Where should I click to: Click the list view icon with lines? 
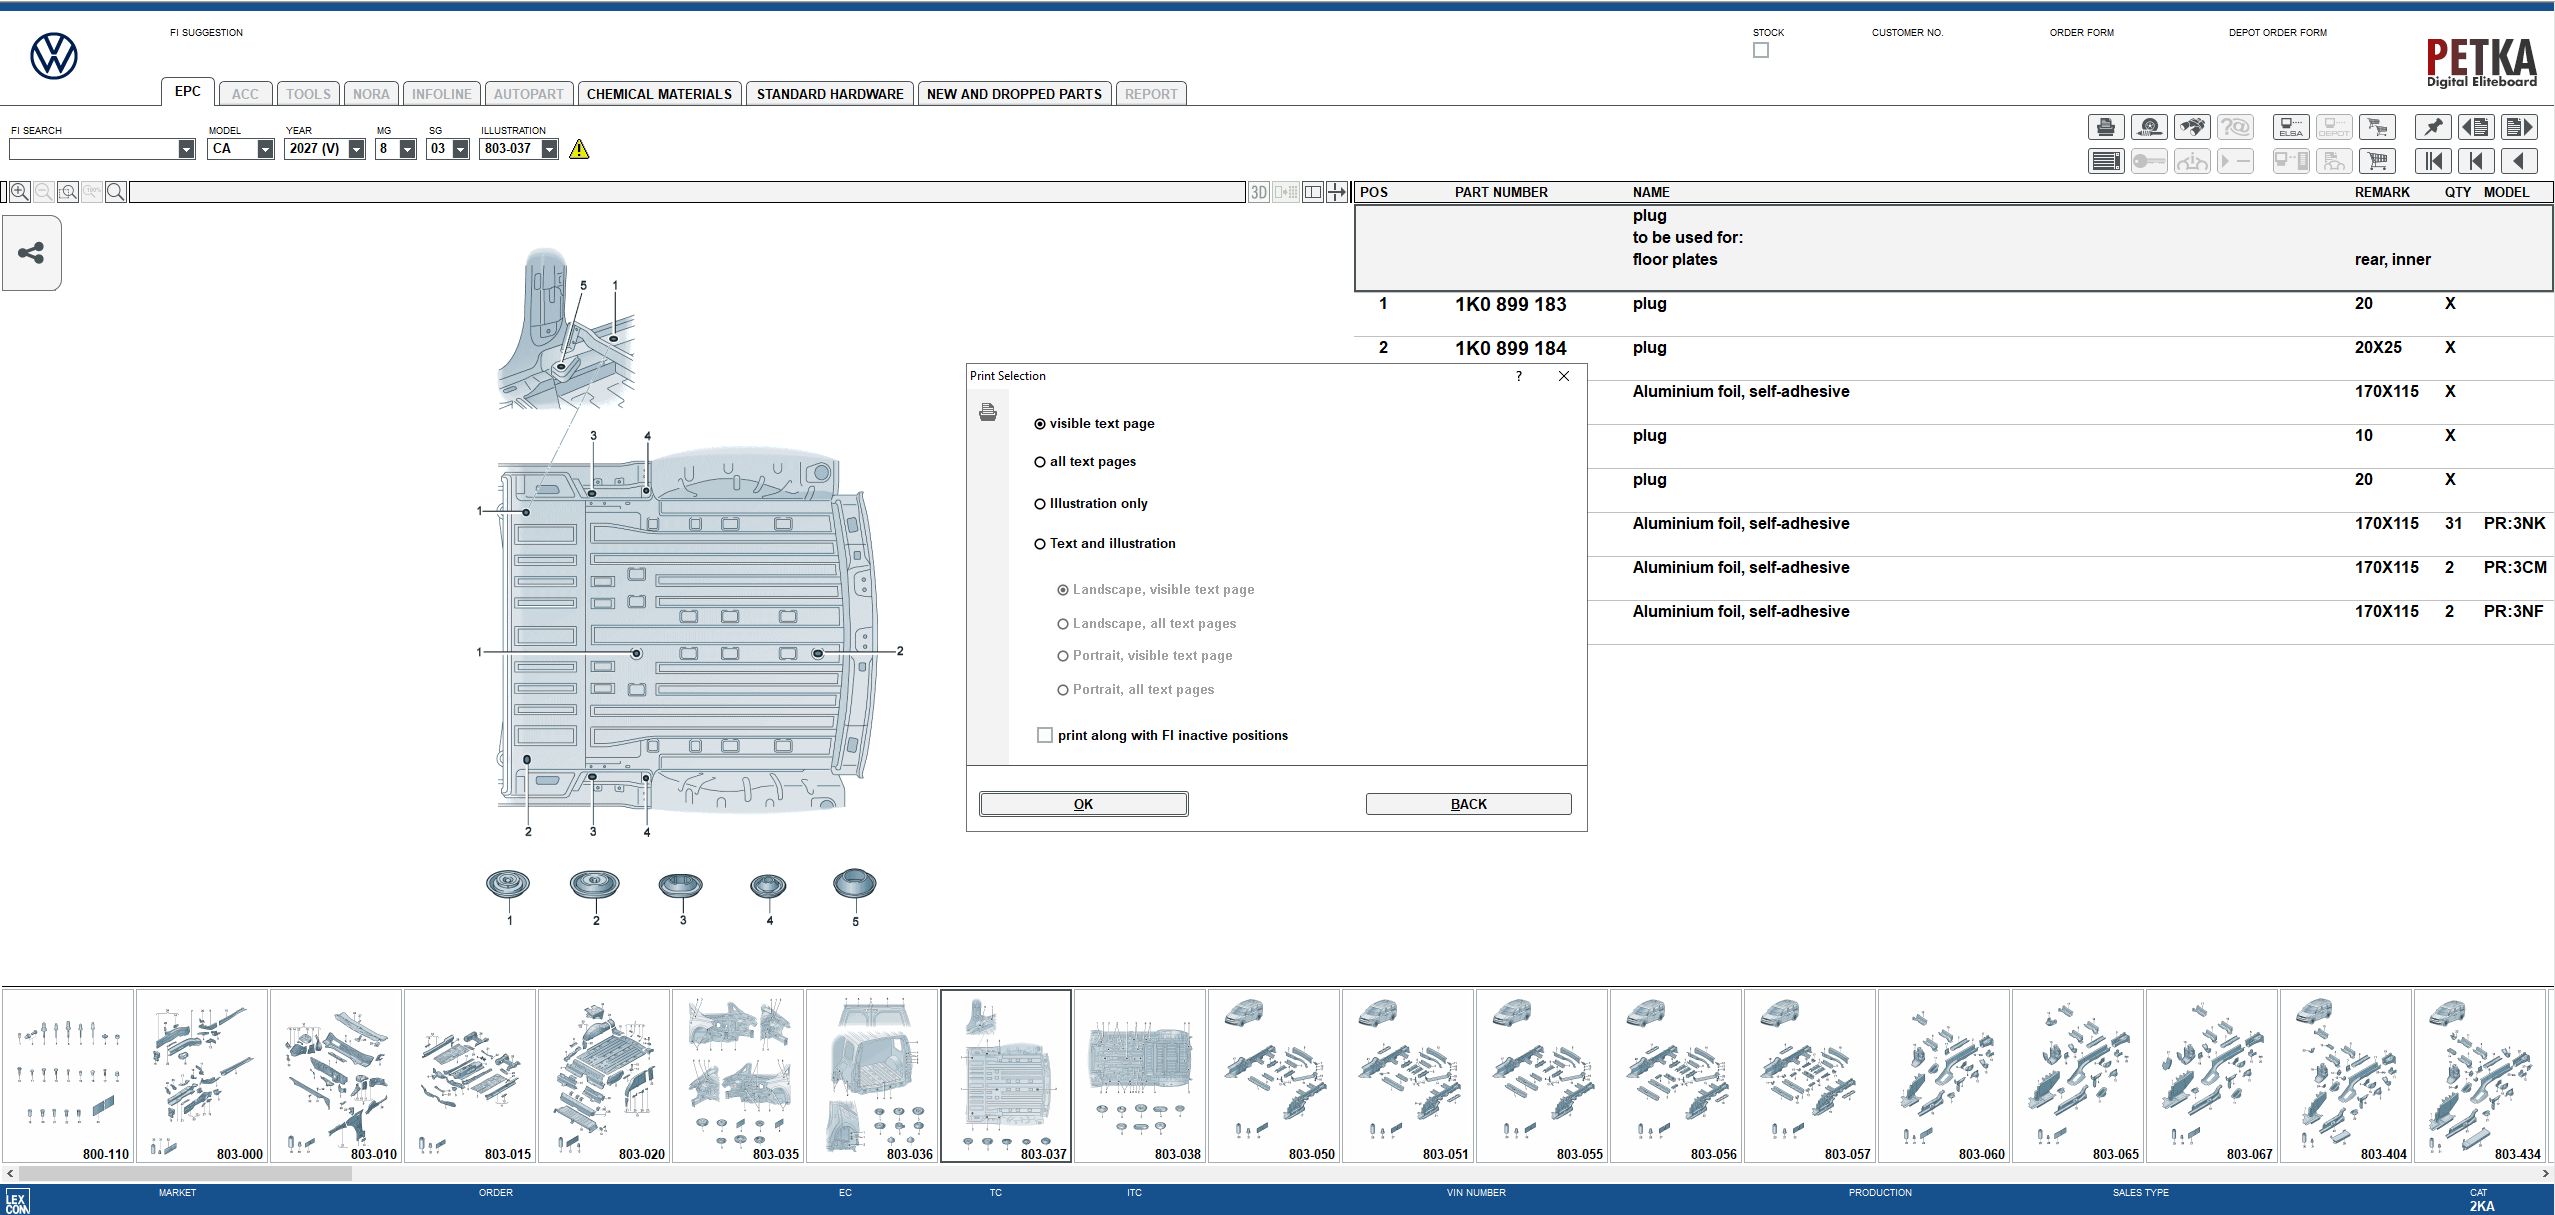tap(2106, 161)
